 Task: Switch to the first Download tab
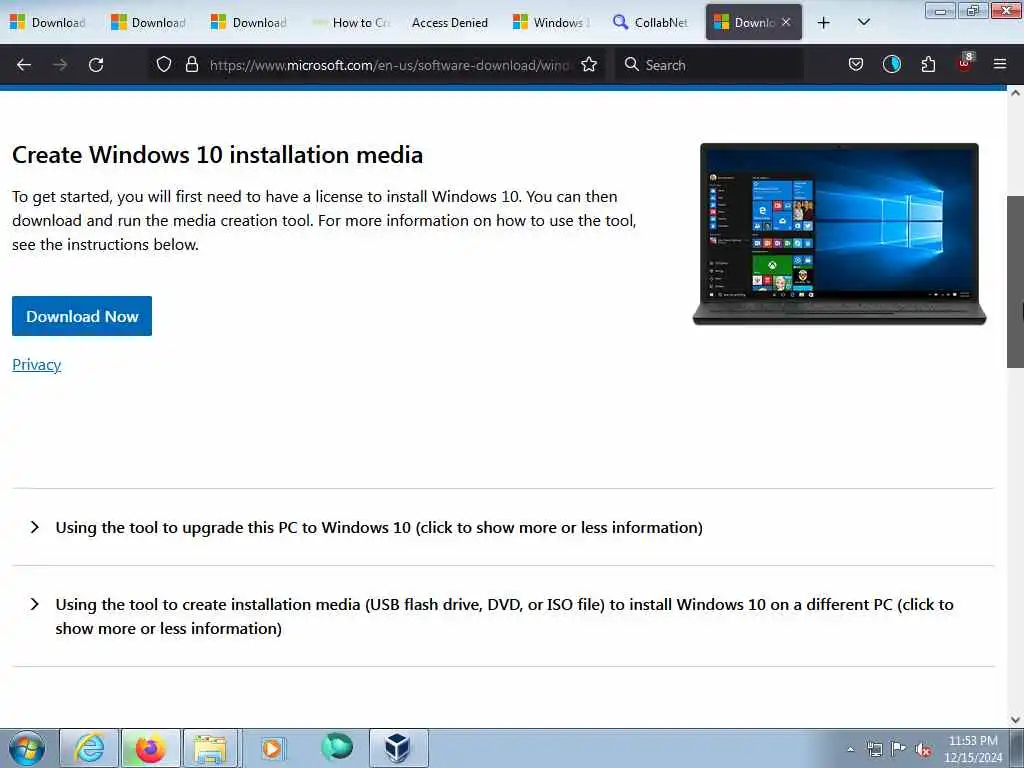click(49, 23)
